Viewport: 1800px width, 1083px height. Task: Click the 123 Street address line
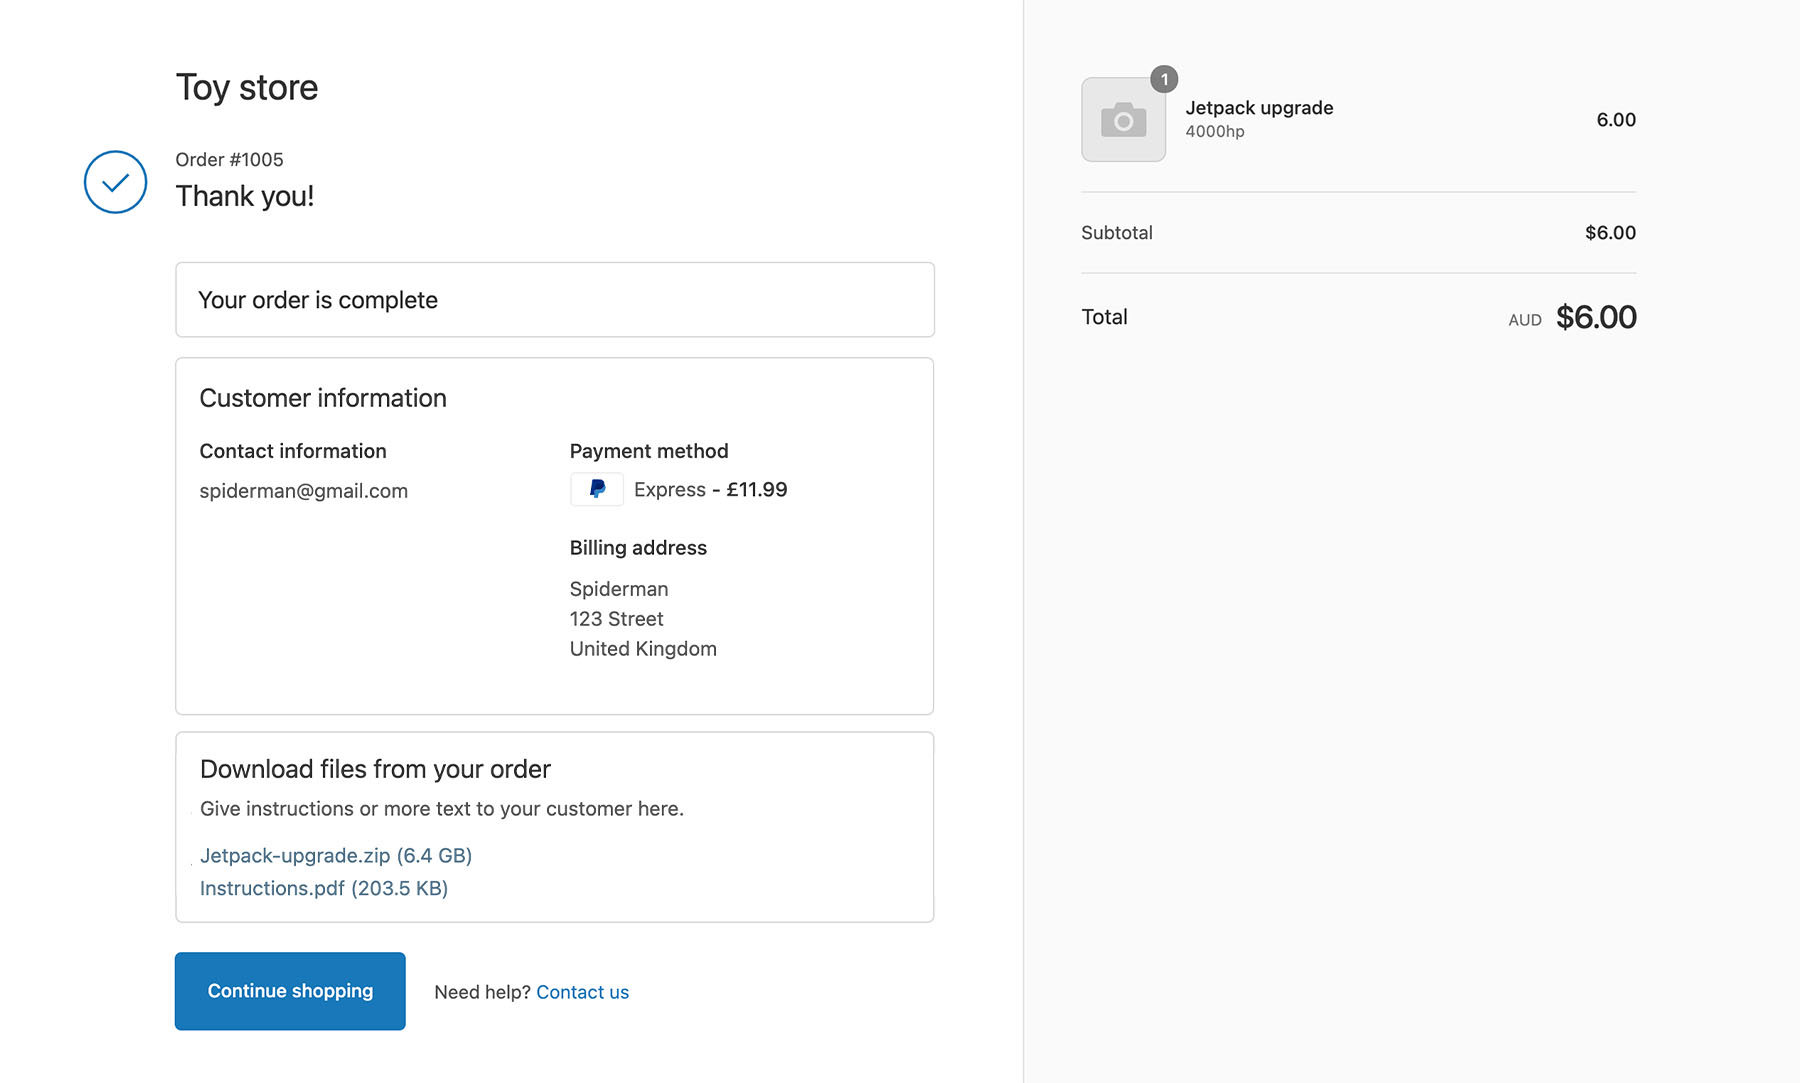(616, 619)
